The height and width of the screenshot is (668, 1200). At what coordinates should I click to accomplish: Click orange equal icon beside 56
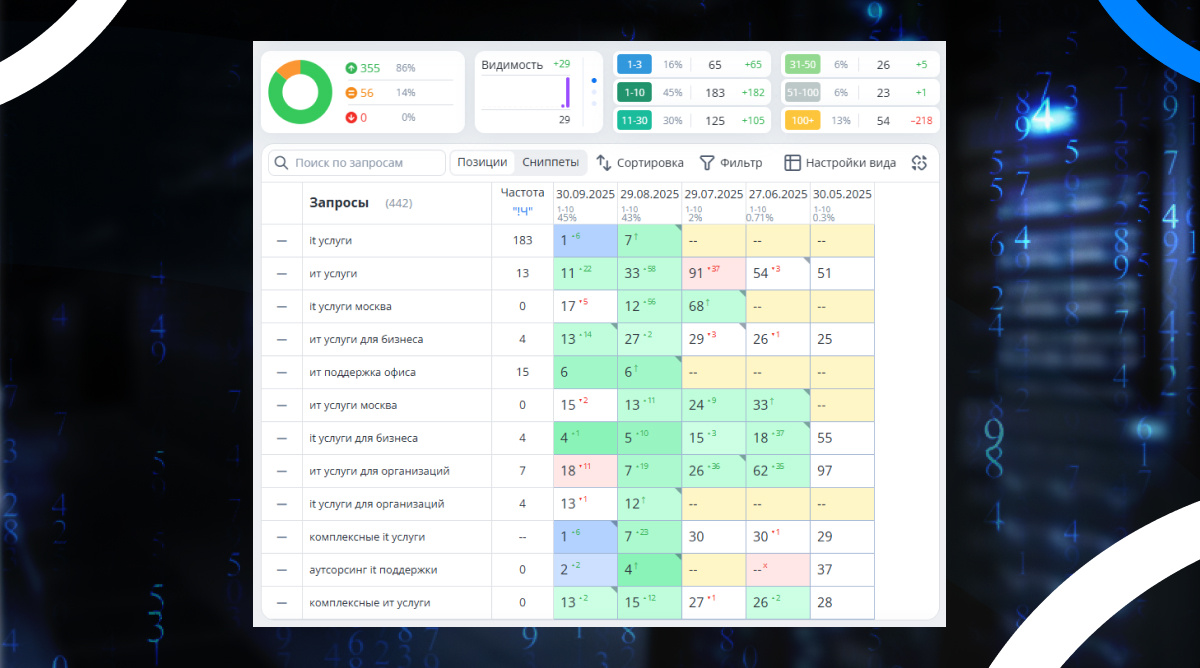[351, 93]
